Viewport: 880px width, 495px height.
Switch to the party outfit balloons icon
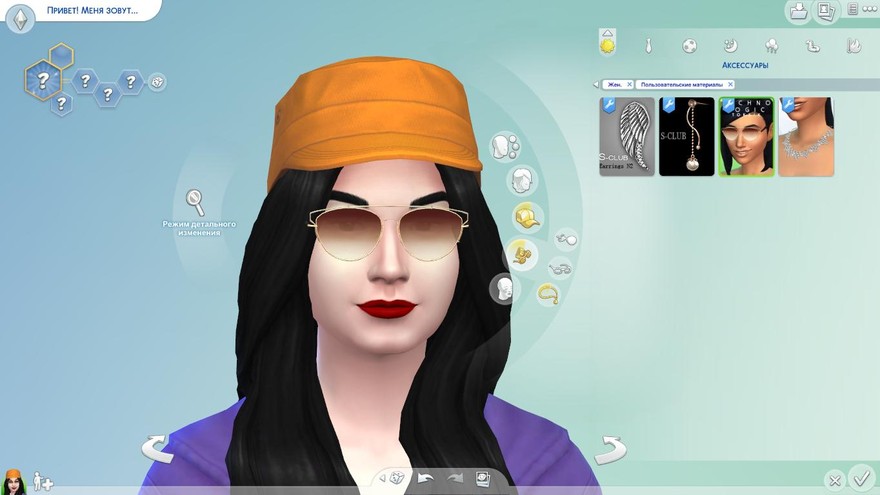[772, 46]
